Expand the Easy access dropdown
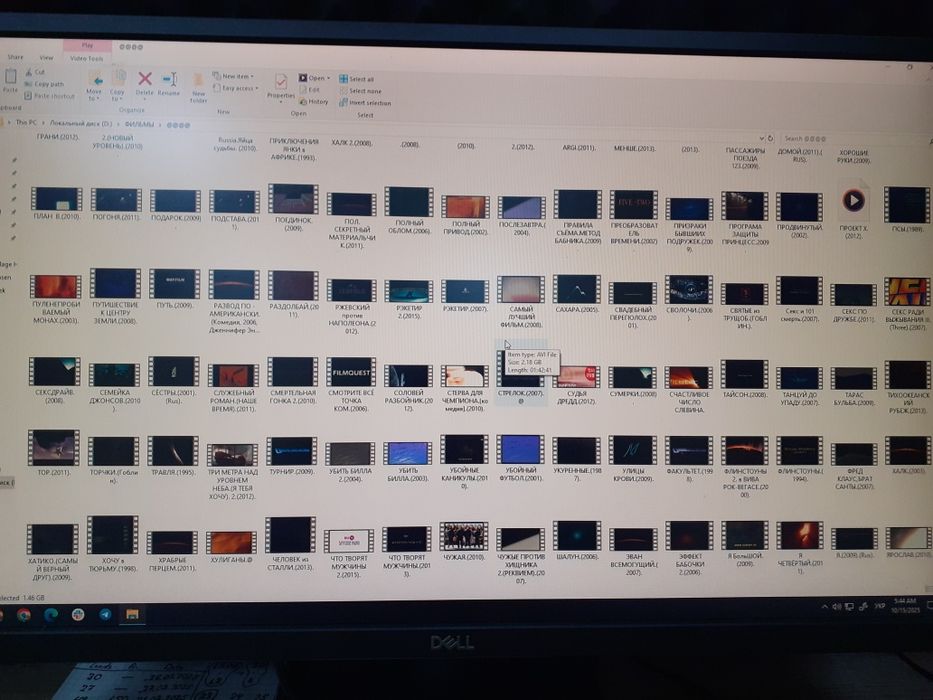This screenshot has width=933, height=700. point(236,88)
